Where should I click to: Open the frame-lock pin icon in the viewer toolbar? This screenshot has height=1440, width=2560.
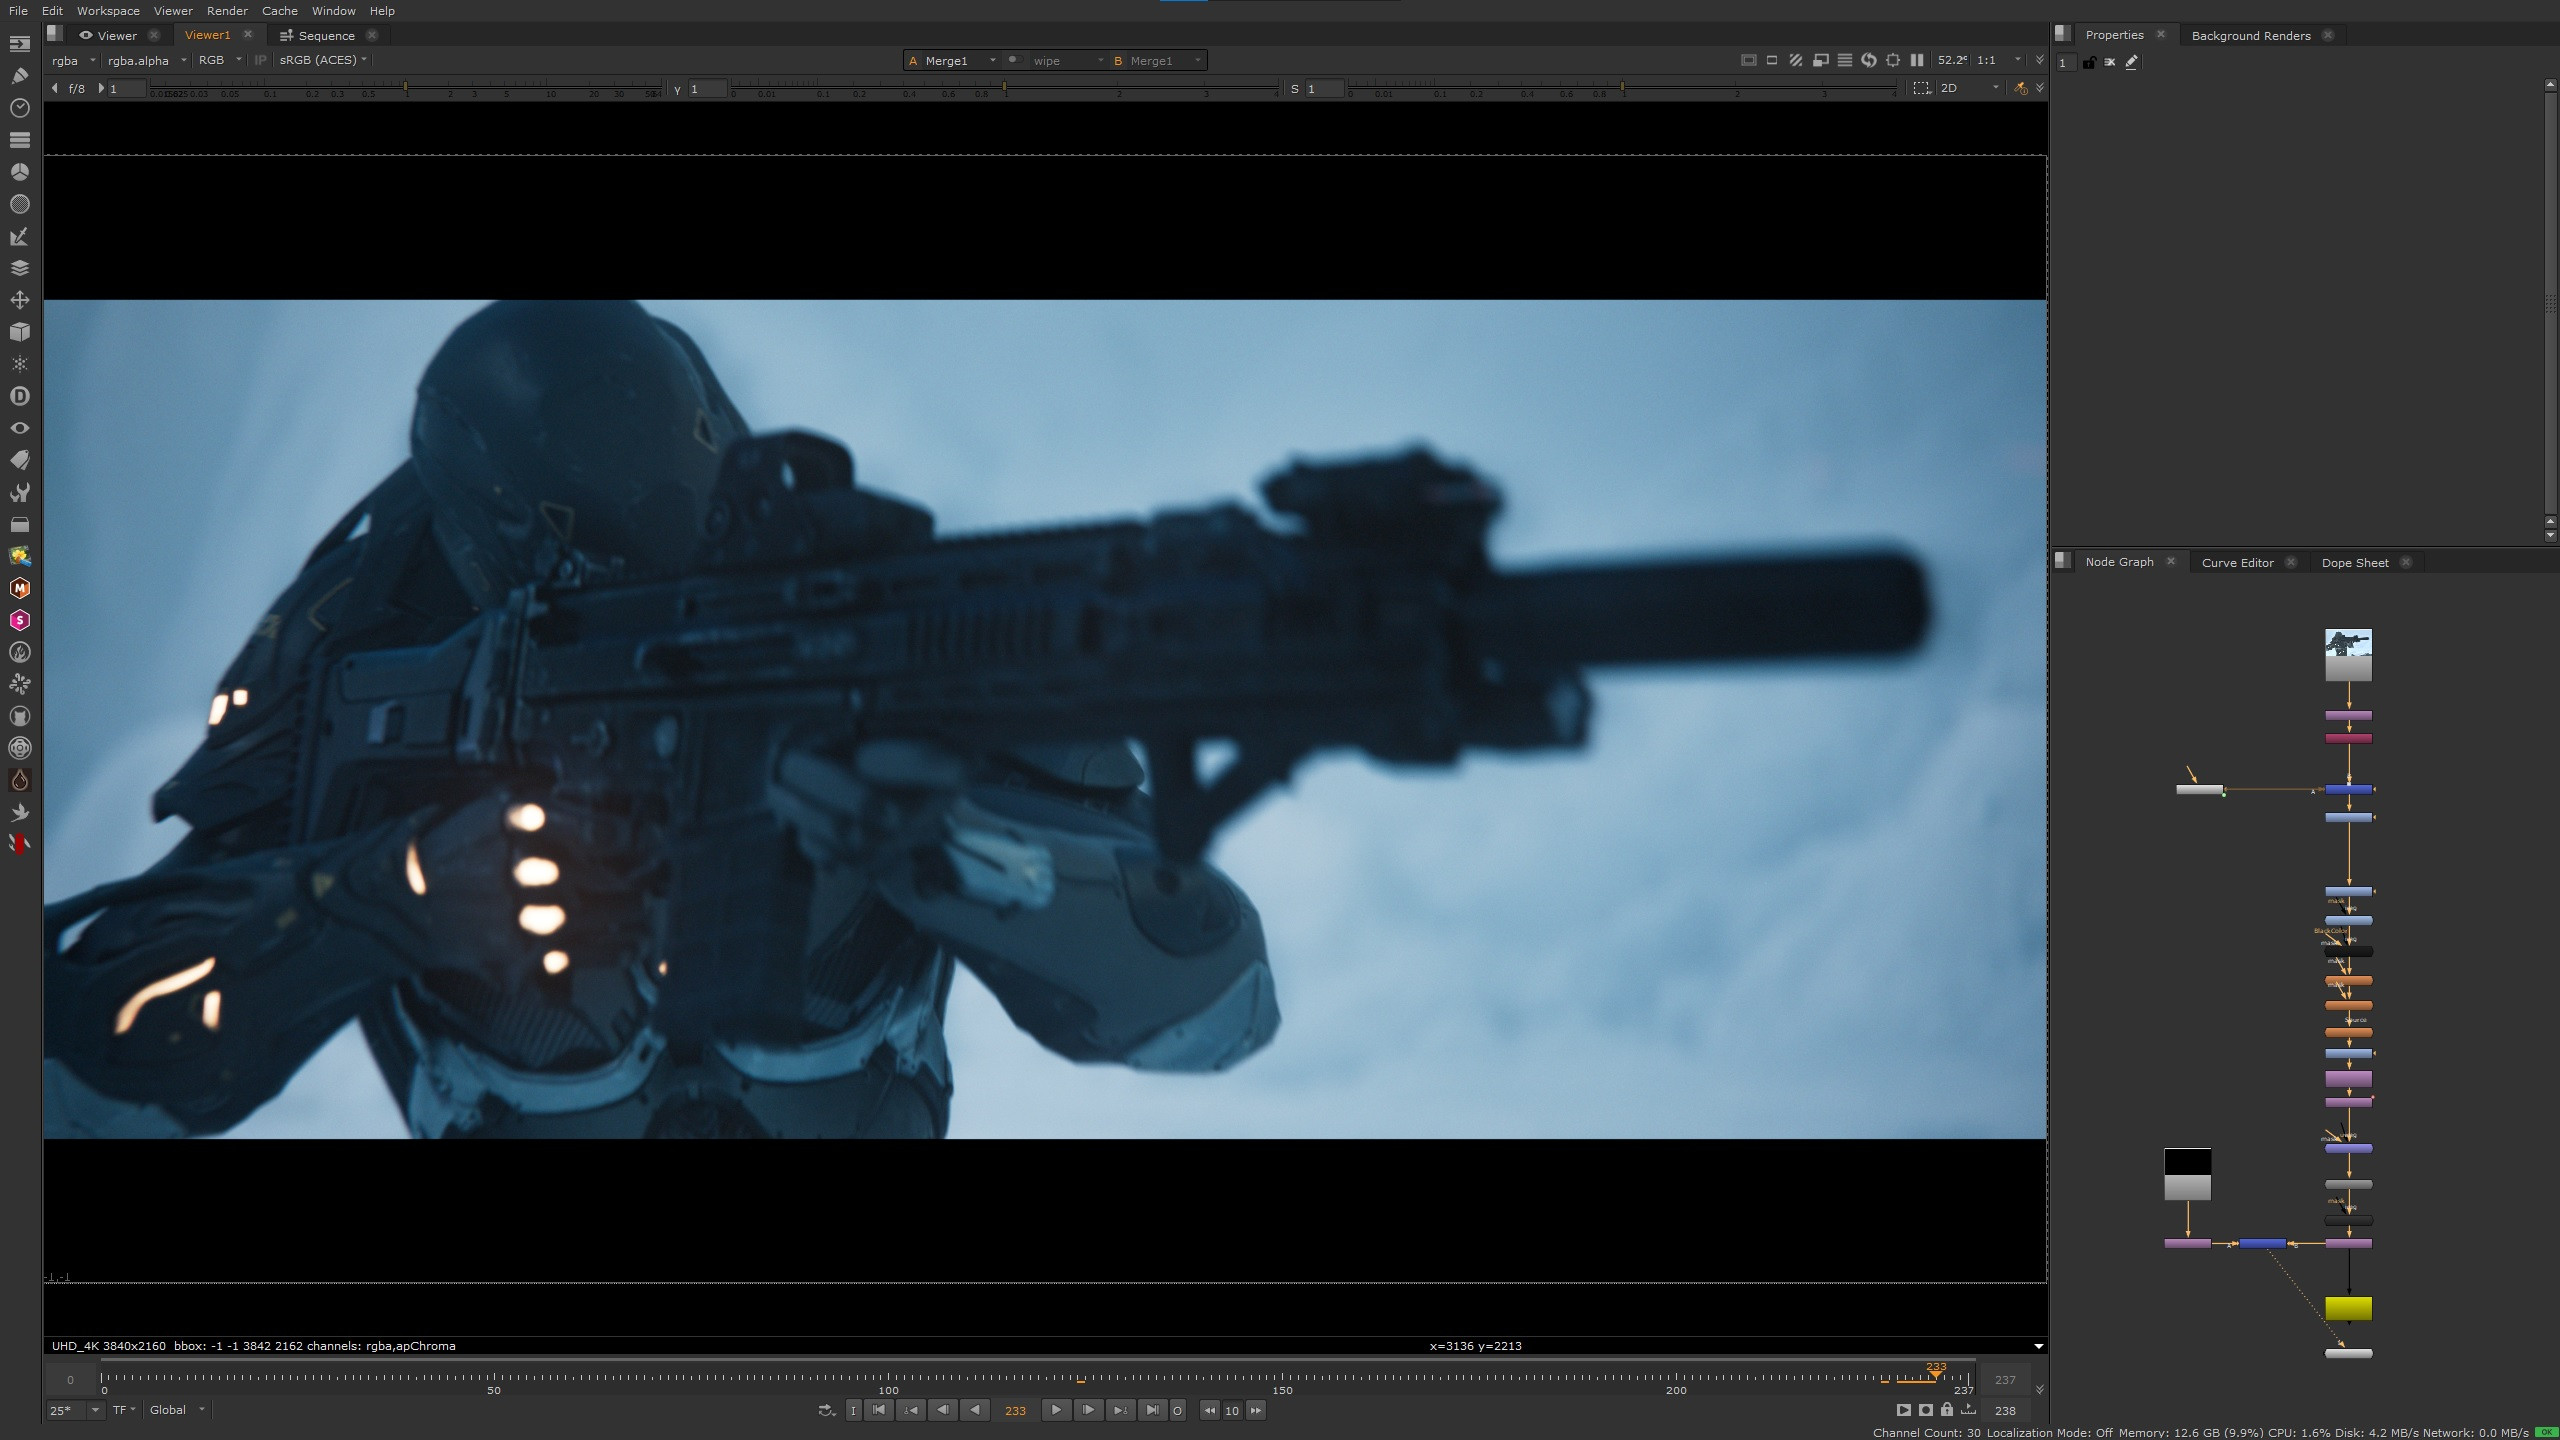[2021, 88]
